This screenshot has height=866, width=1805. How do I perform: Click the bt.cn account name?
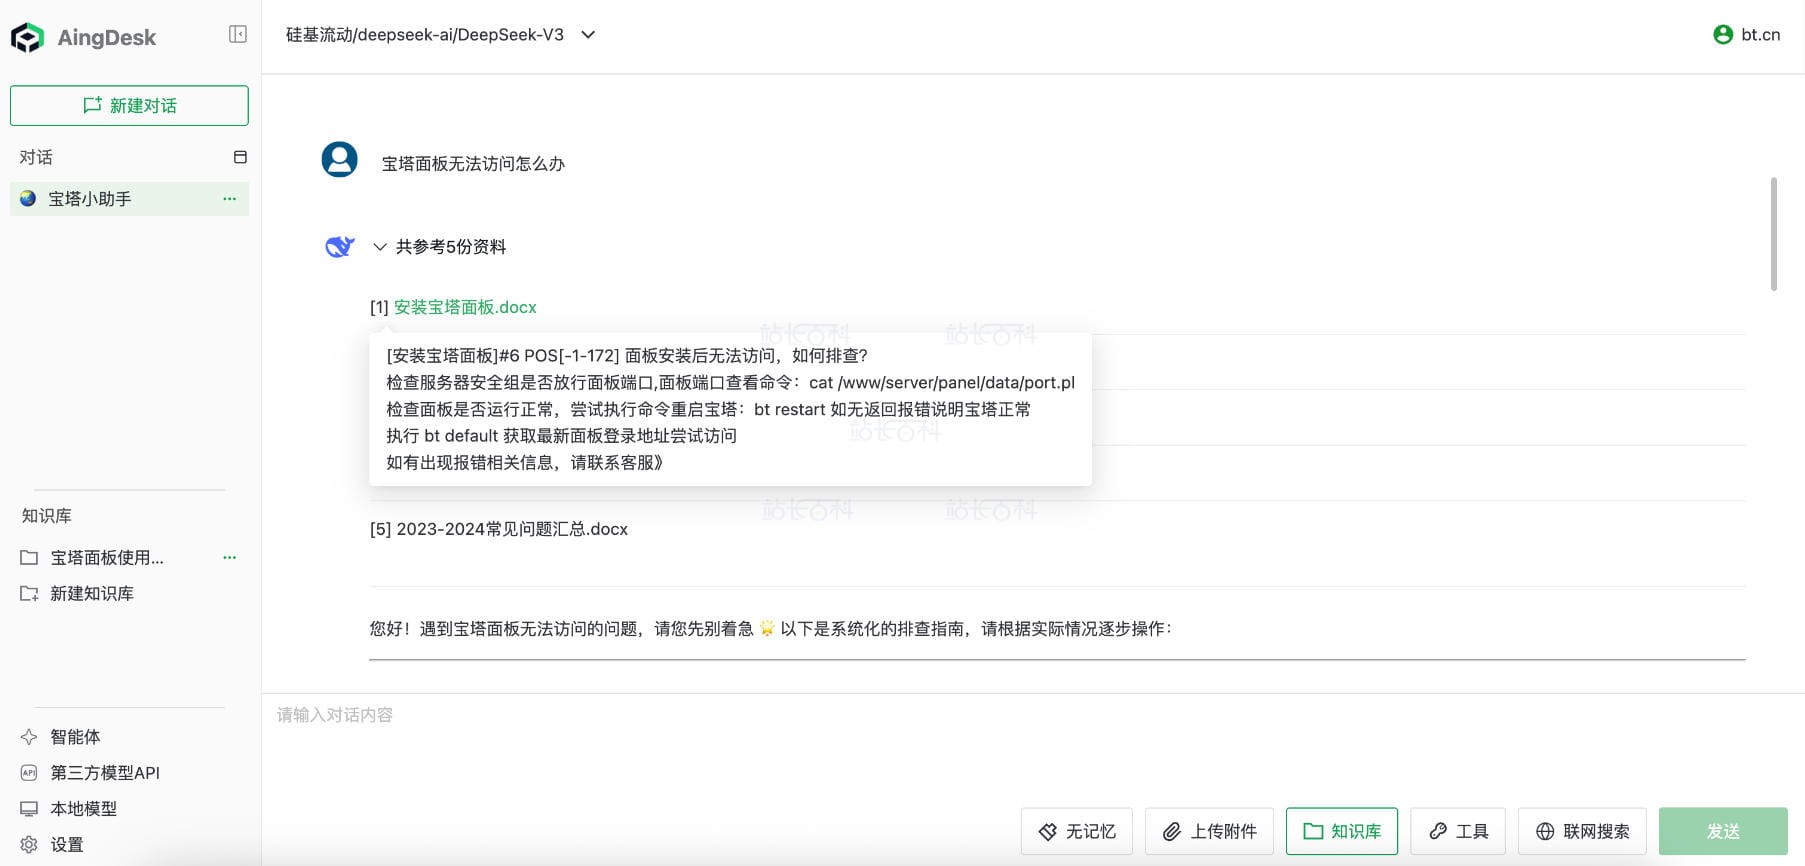coord(1761,35)
